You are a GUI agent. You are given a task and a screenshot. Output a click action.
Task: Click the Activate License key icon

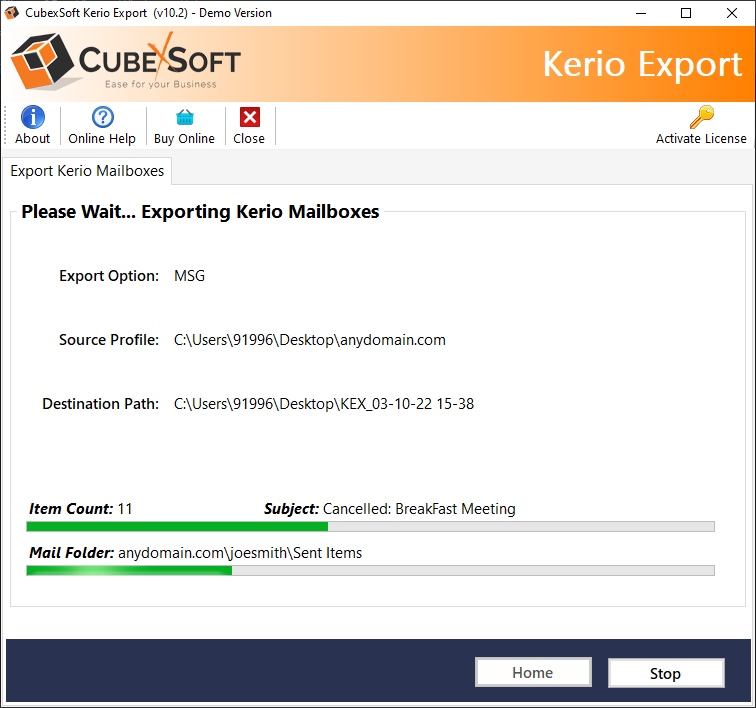click(701, 118)
